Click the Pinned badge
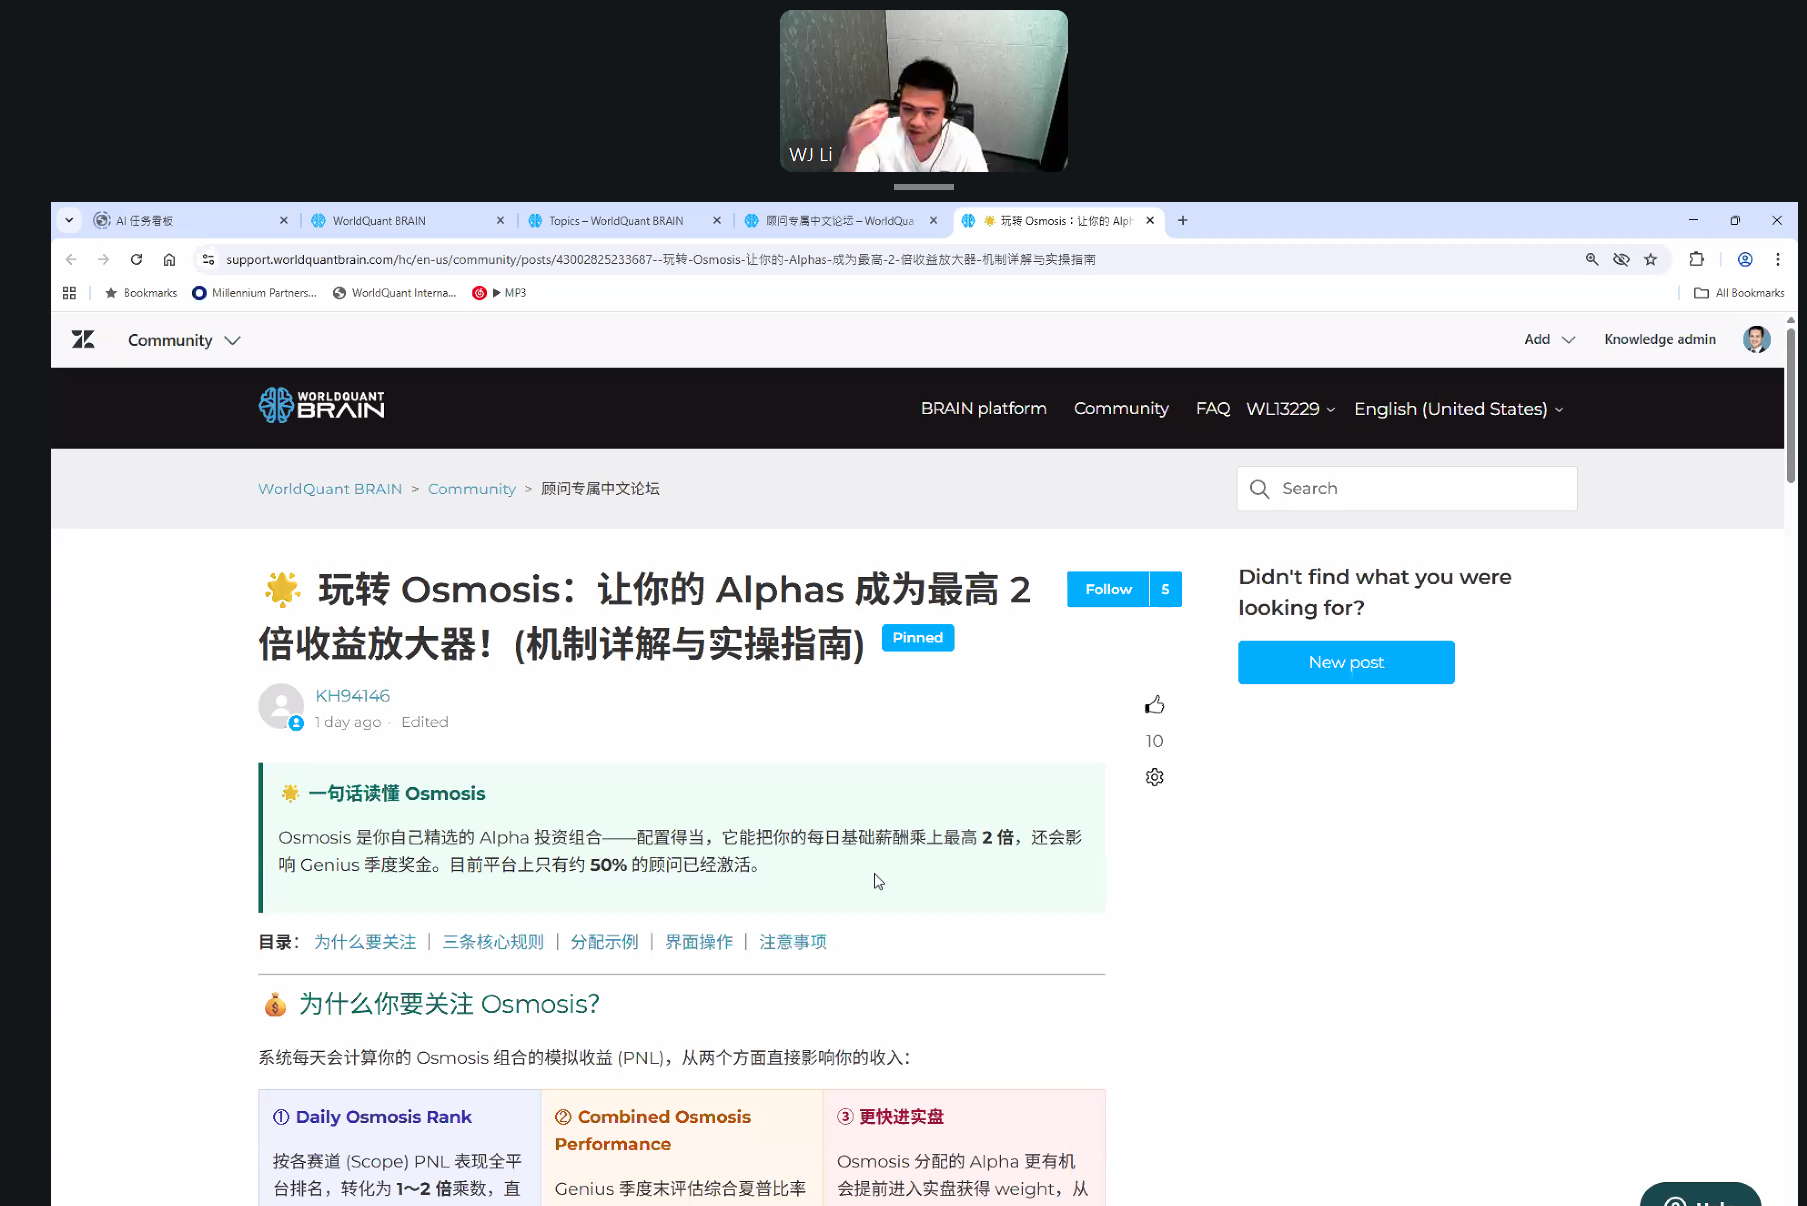 [x=918, y=638]
